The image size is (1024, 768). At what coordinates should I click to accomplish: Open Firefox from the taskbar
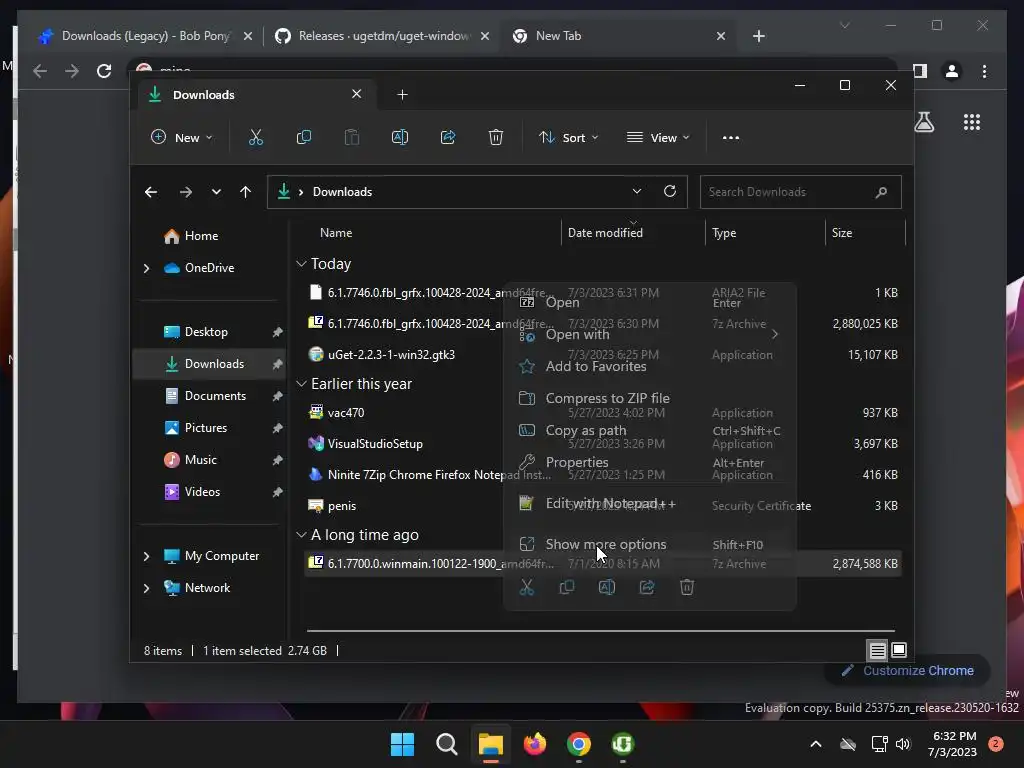pos(535,744)
